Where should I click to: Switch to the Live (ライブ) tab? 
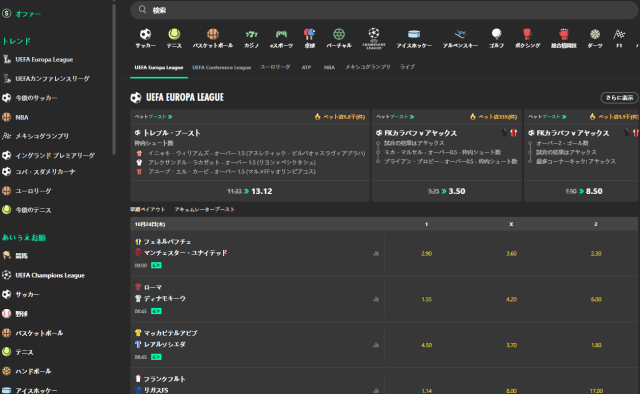click(407, 67)
